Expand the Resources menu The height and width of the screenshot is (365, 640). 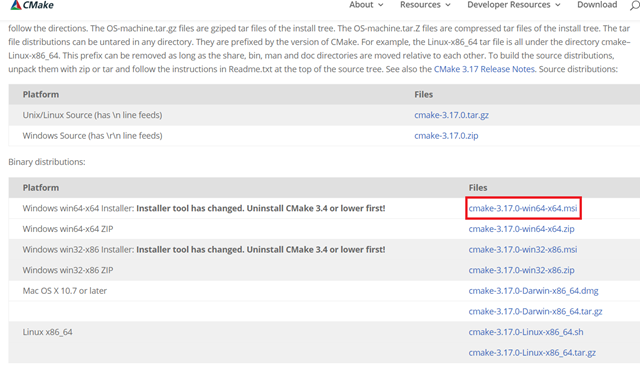[425, 5]
